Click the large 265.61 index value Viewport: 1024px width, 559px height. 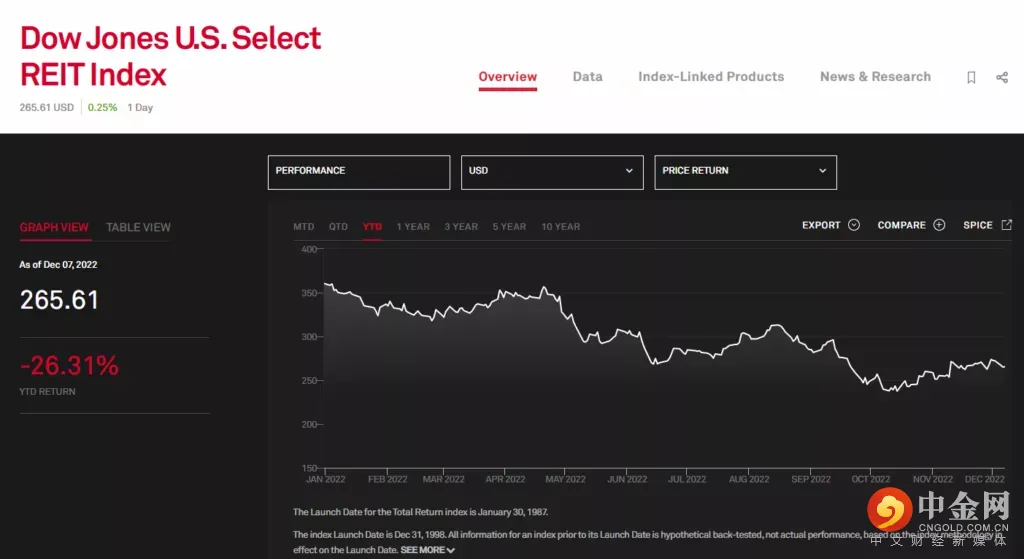[59, 300]
